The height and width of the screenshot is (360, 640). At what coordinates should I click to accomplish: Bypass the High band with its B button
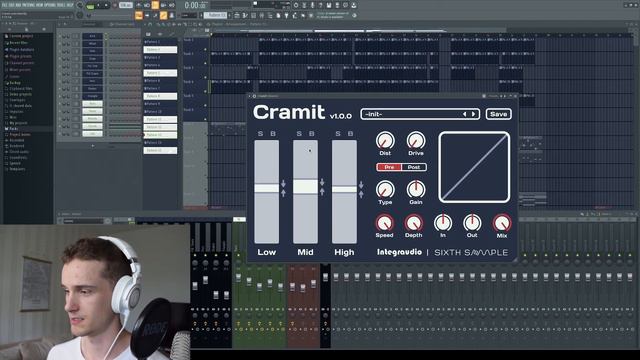(x=350, y=134)
